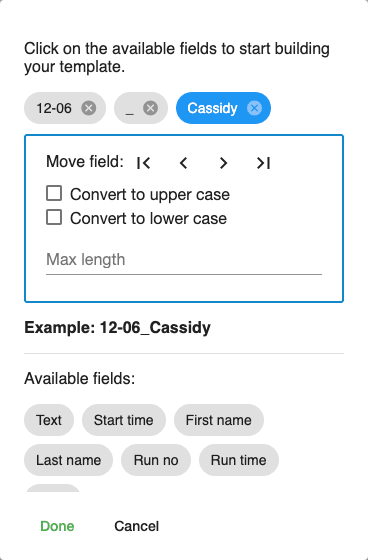The width and height of the screenshot is (368, 560).
Task: Add the Text available field
Action: coord(49,420)
